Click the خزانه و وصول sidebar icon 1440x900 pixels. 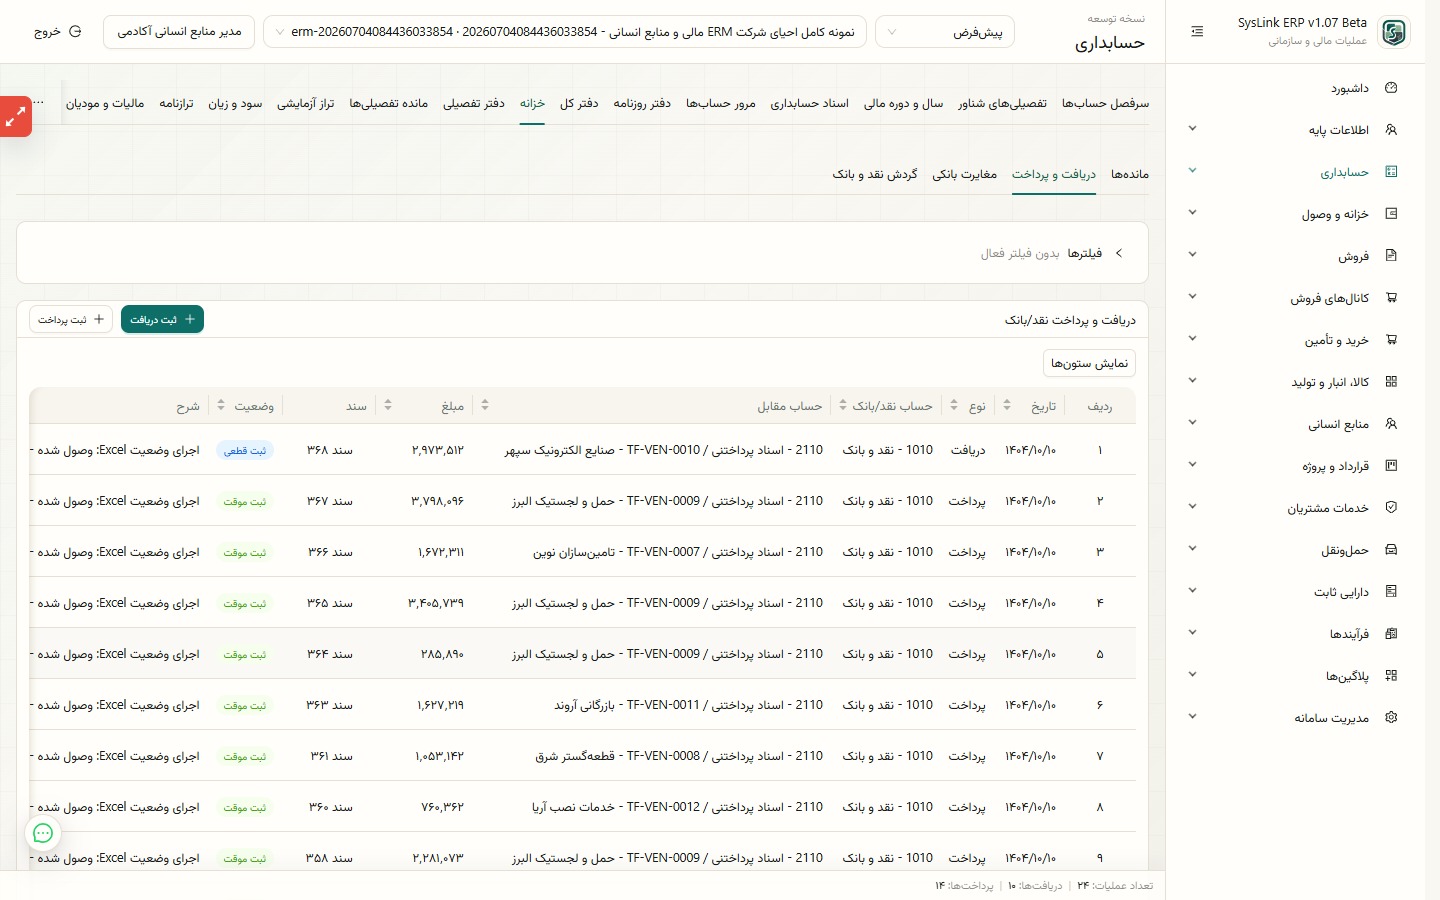tap(1391, 214)
